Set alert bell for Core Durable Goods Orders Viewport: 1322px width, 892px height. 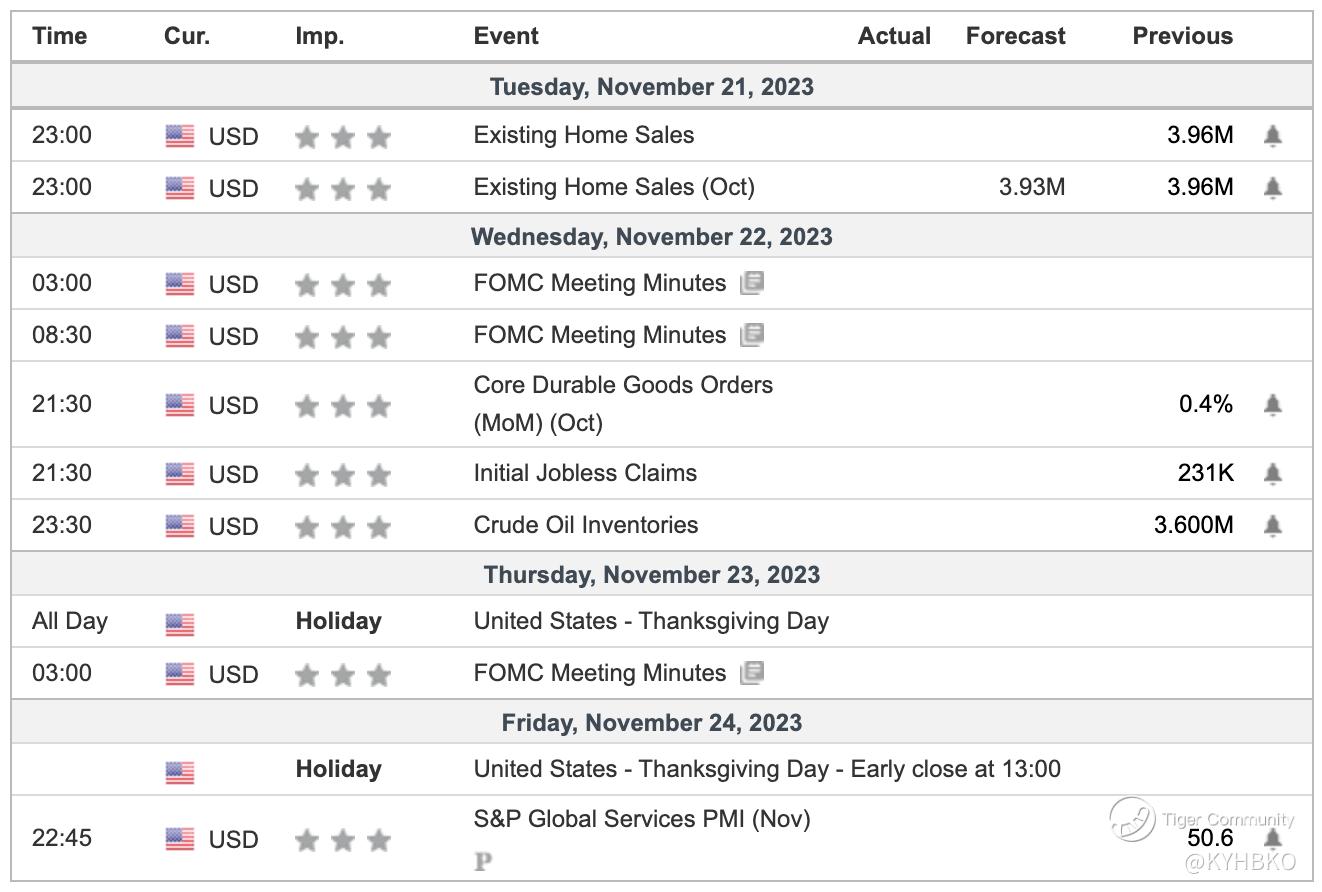(x=1272, y=404)
